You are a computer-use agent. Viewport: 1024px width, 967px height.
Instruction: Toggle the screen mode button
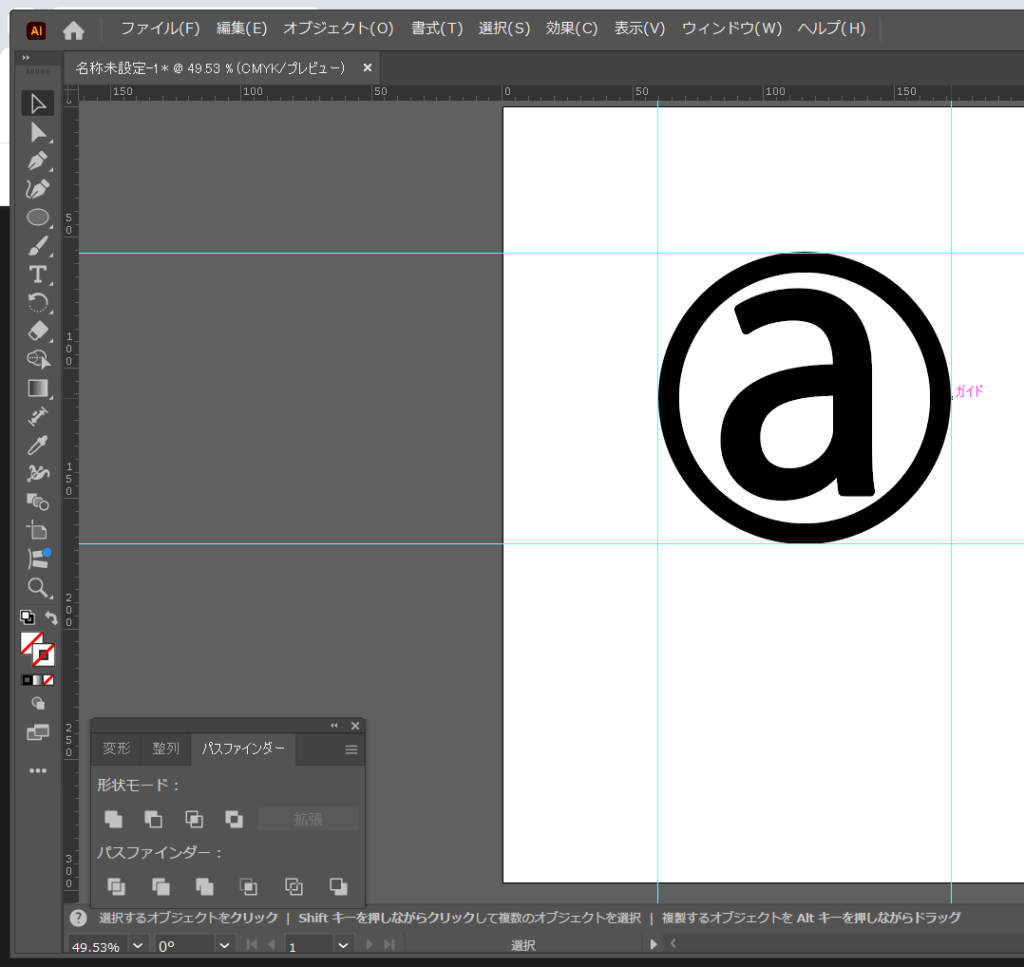point(38,732)
